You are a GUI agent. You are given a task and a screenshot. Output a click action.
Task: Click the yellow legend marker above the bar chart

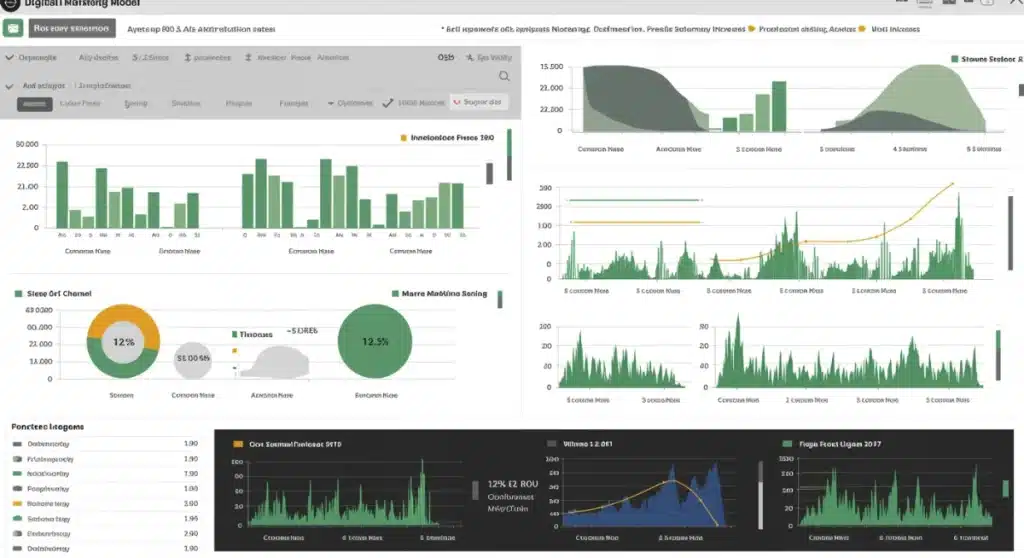[x=403, y=137]
